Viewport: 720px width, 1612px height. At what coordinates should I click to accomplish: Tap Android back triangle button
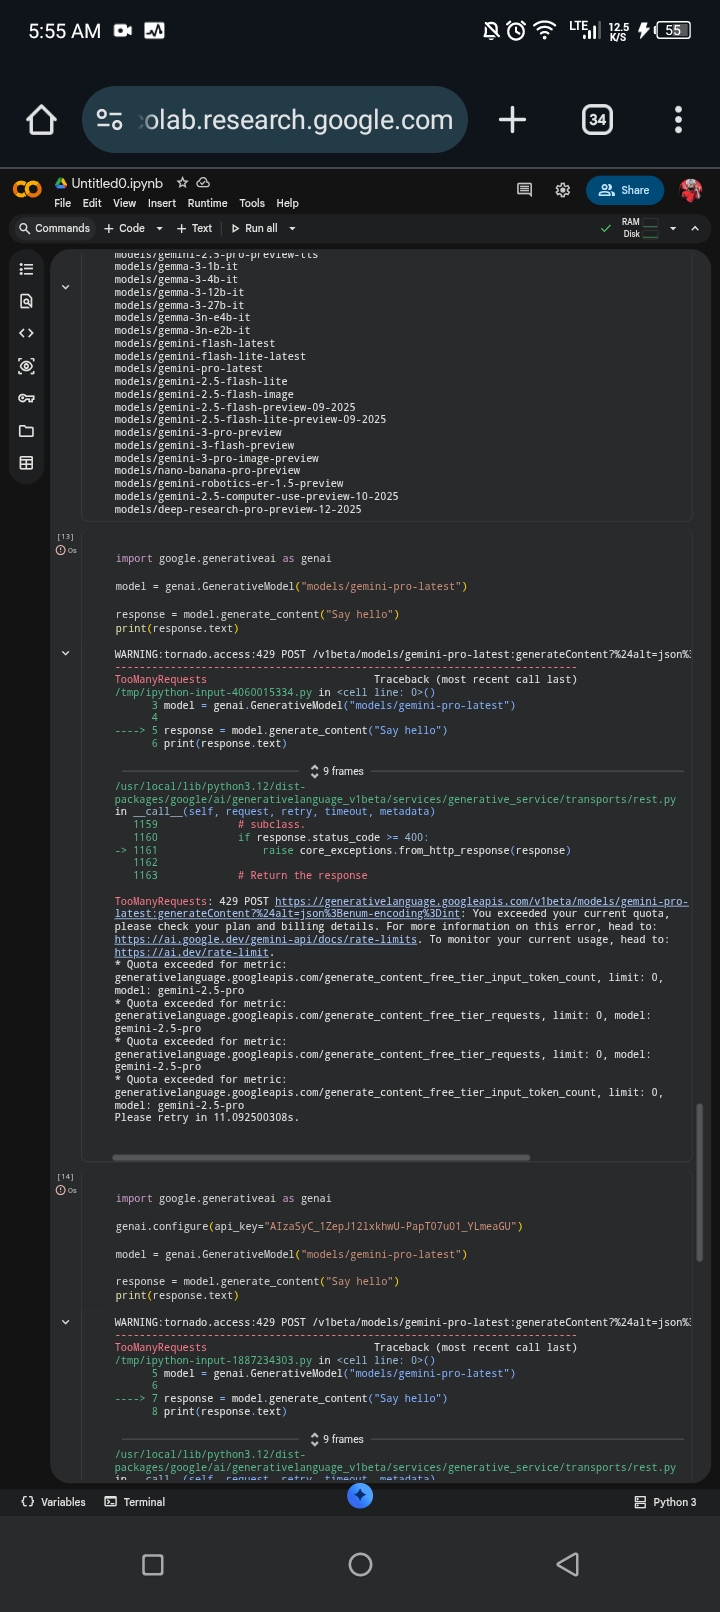pos(567,1565)
